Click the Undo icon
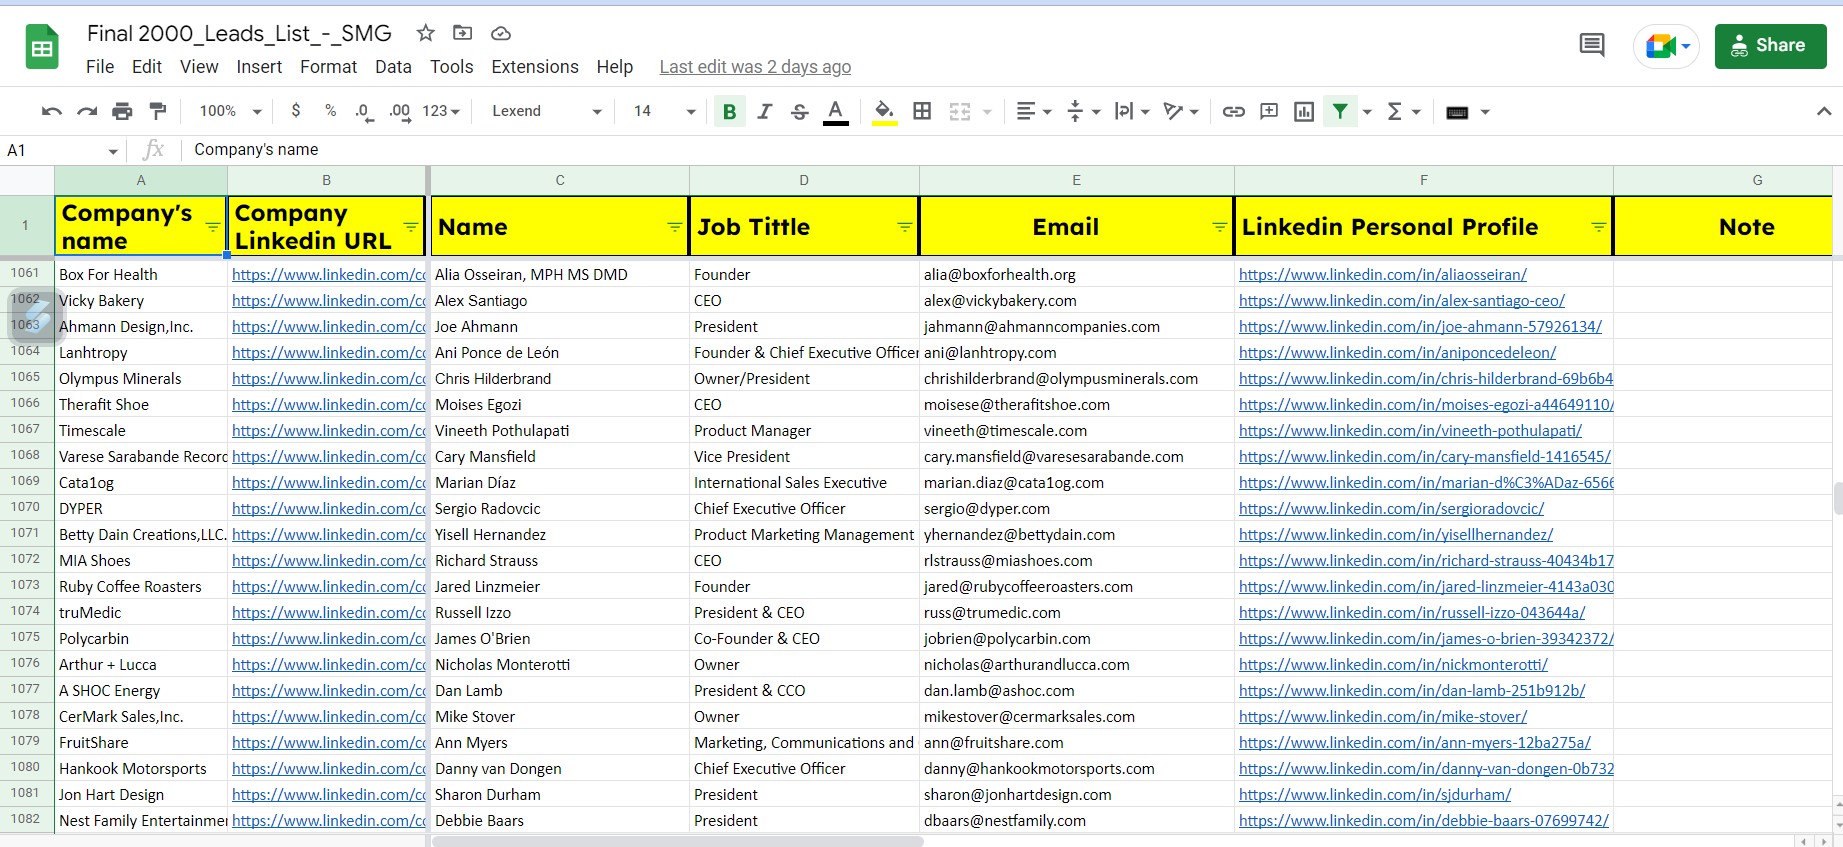 coord(52,111)
